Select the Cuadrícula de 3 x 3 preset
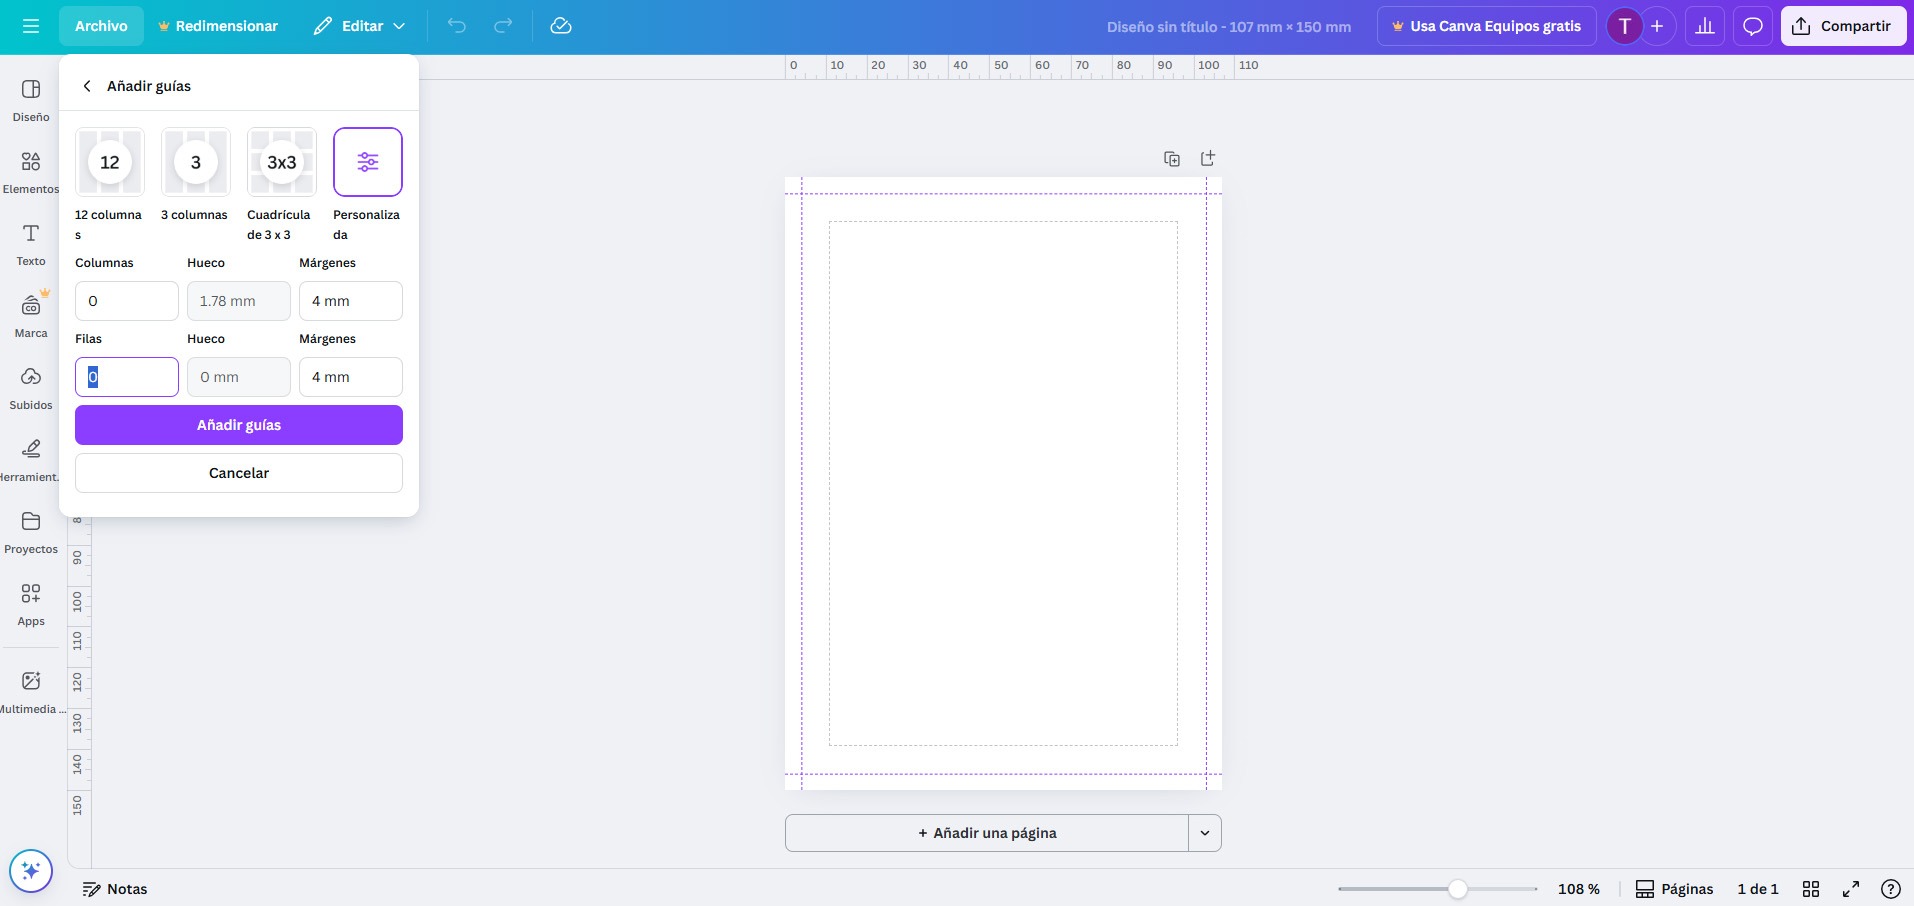The image size is (1914, 906). (x=282, y=162)
